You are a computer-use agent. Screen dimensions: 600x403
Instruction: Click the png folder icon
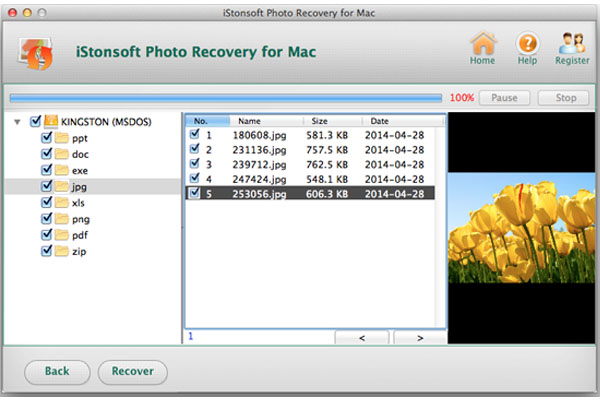(x=62, y=219)
